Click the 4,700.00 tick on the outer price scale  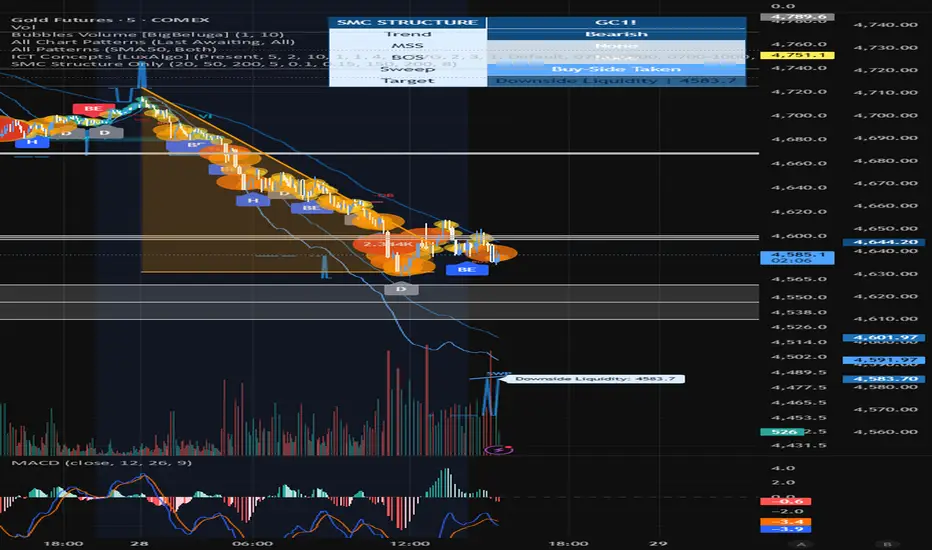886,115
